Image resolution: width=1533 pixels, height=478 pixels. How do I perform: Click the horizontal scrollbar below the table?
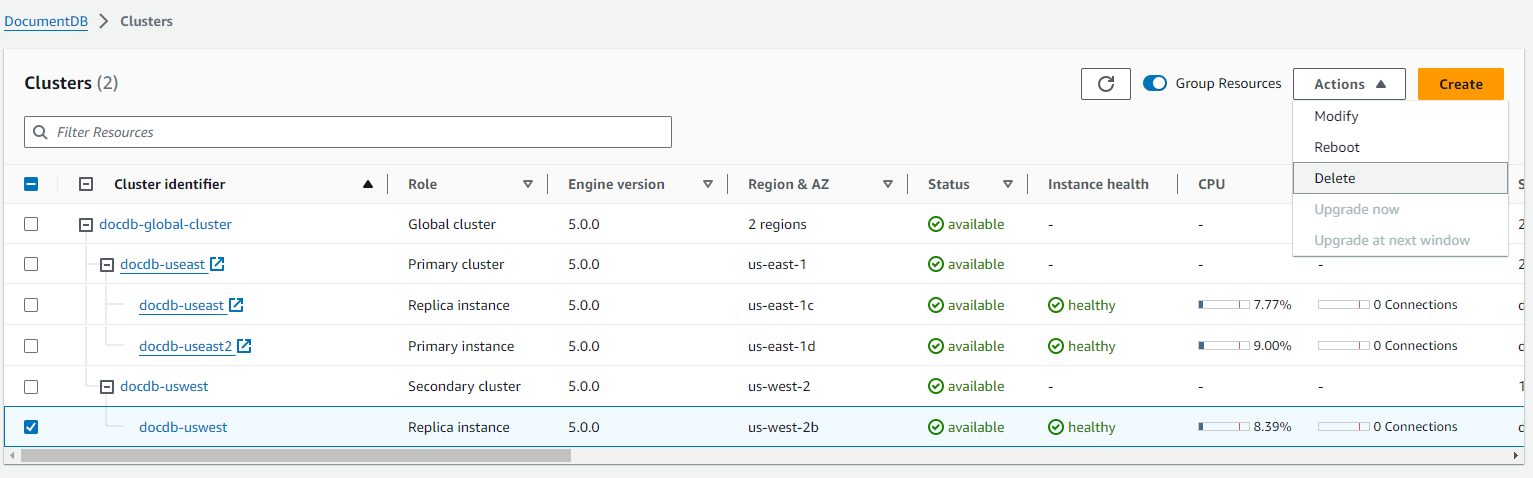click(295, 455)
